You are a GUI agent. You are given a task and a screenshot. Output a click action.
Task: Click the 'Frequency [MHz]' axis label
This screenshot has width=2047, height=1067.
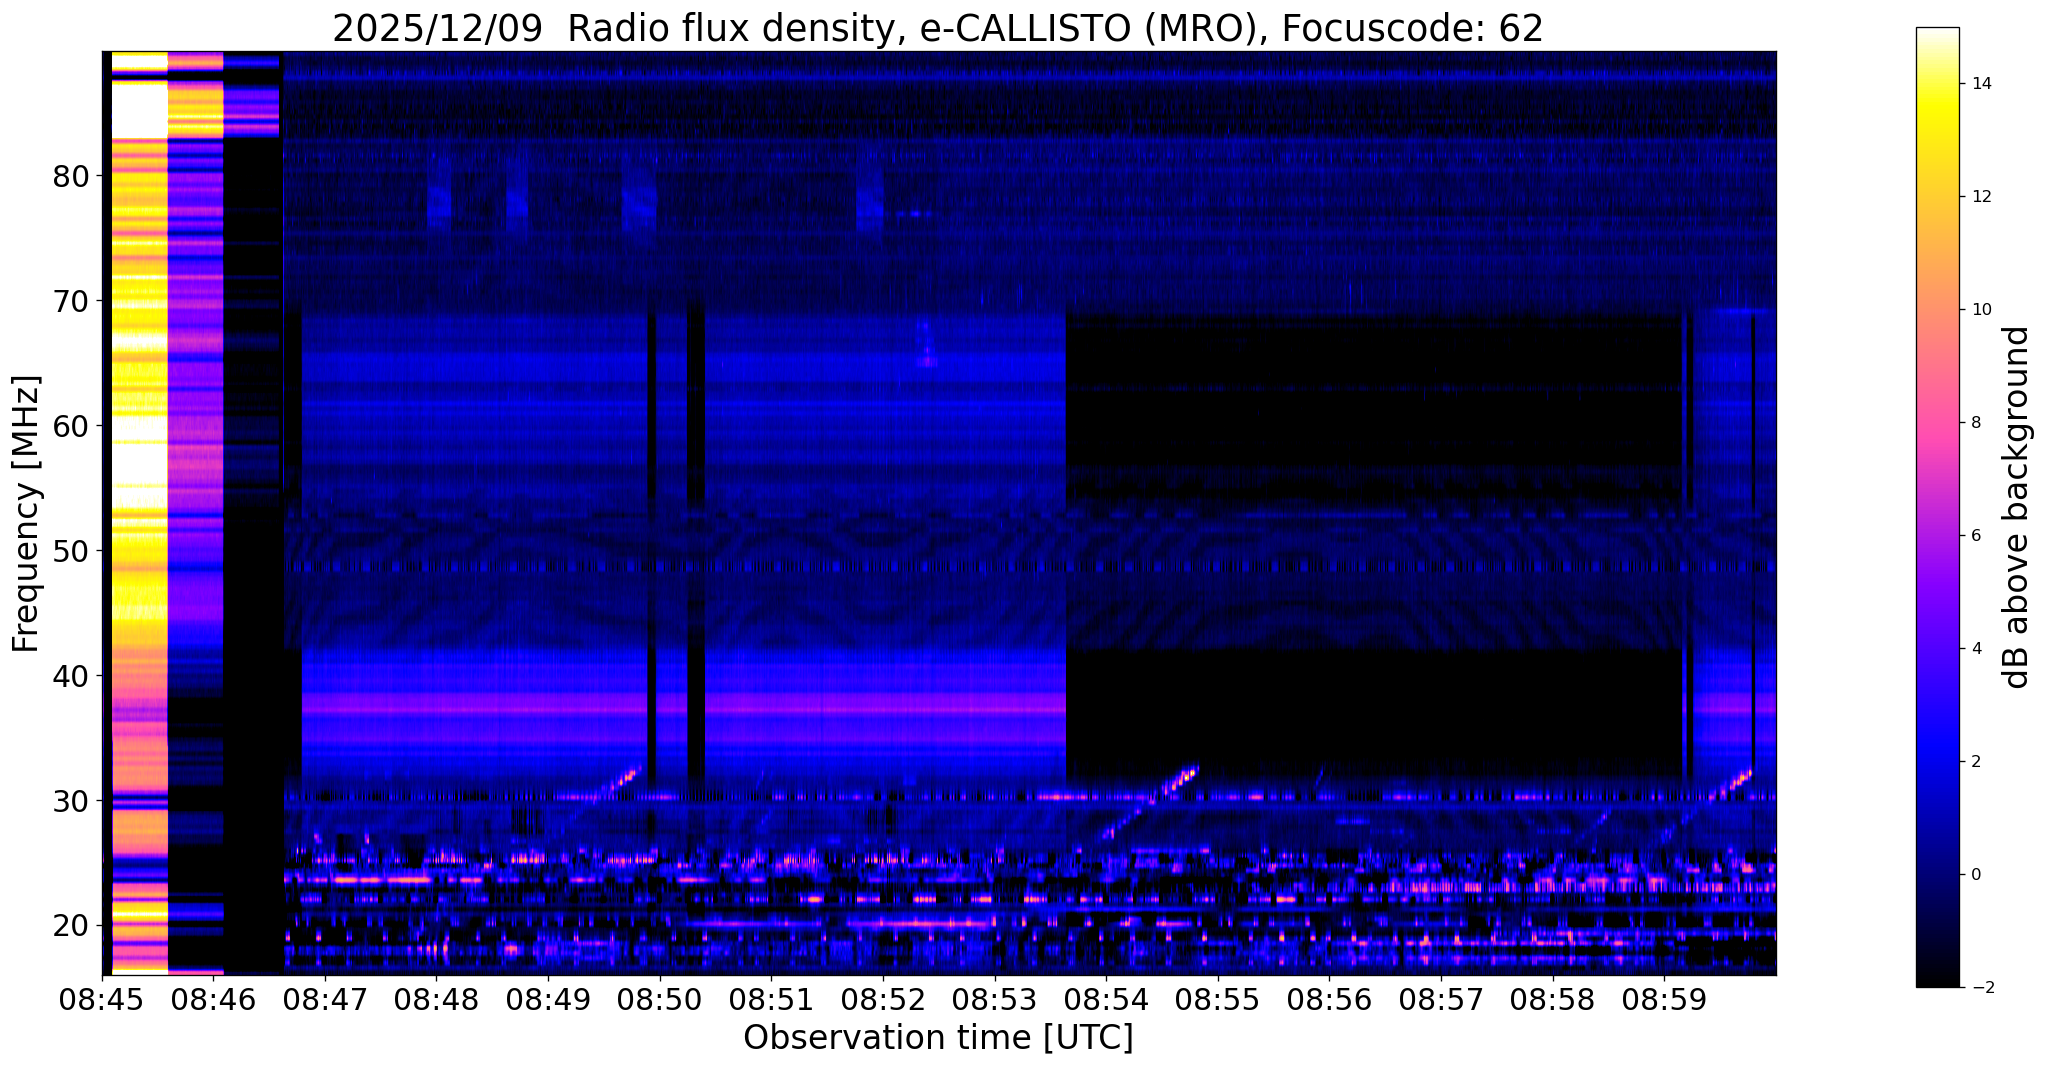point(27,514)
